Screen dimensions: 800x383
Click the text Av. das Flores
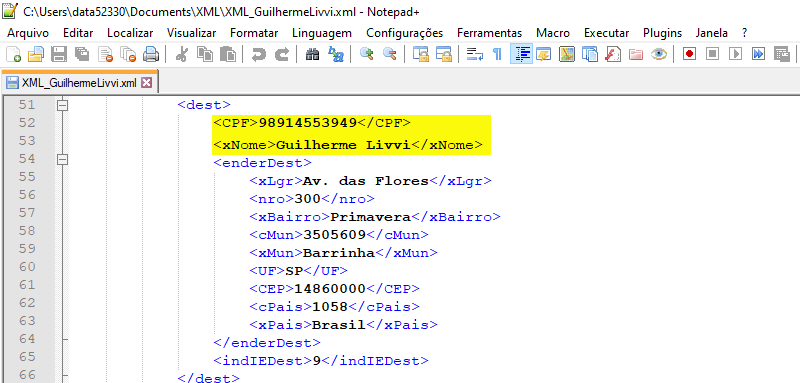click(x=366, y=181)
